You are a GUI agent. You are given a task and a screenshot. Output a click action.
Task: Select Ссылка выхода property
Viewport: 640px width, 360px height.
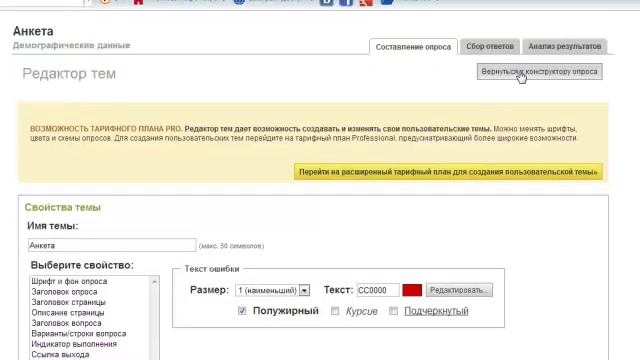(60, 354)
